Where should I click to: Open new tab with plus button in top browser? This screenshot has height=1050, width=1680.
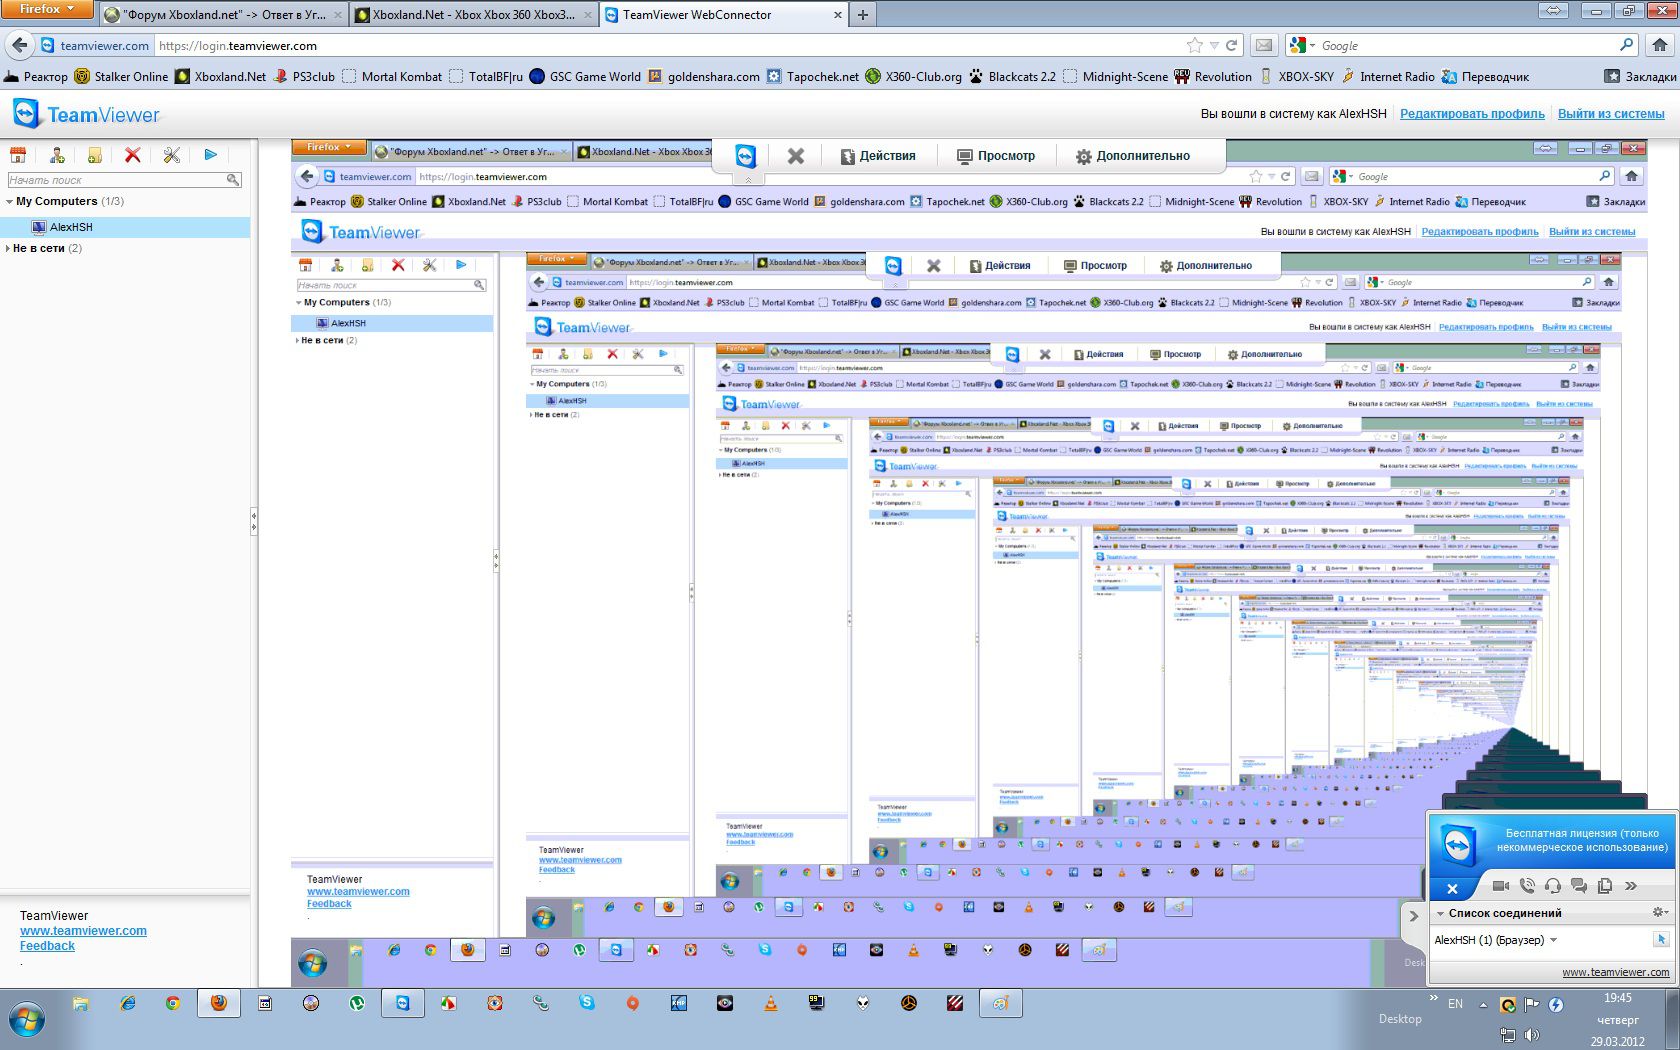[x=862, y=15]
